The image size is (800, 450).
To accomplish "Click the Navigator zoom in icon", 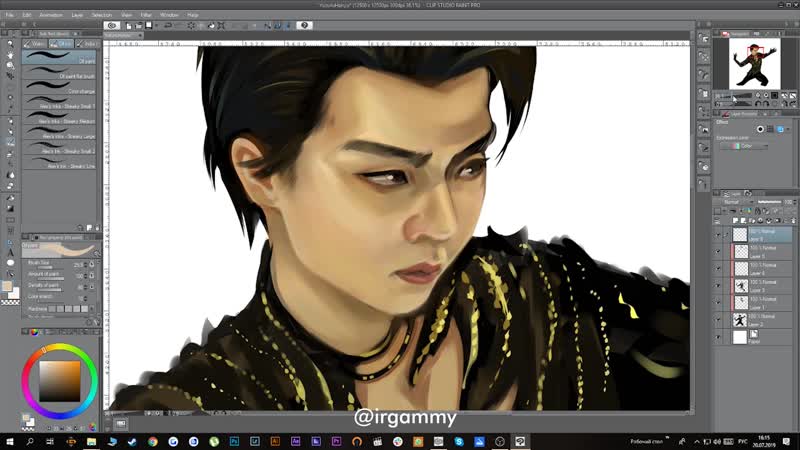I will coord(766,95).
